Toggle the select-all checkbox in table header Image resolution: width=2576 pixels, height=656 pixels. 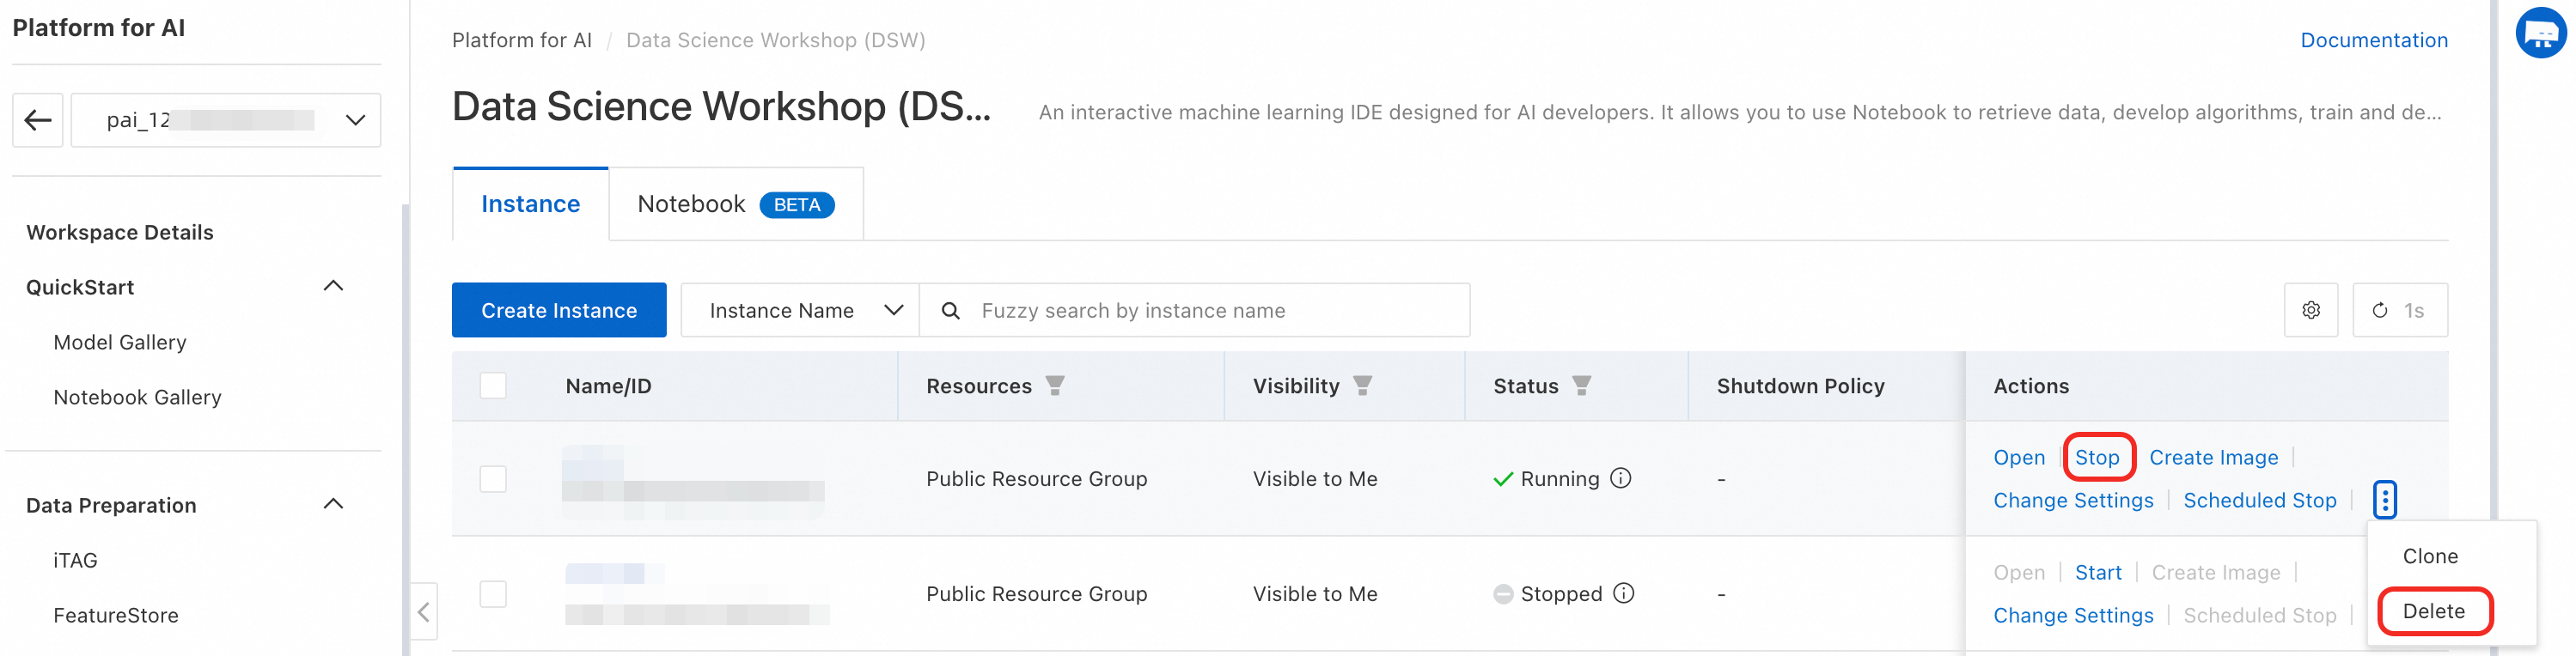pyautogui.click(x=493, y=386)
